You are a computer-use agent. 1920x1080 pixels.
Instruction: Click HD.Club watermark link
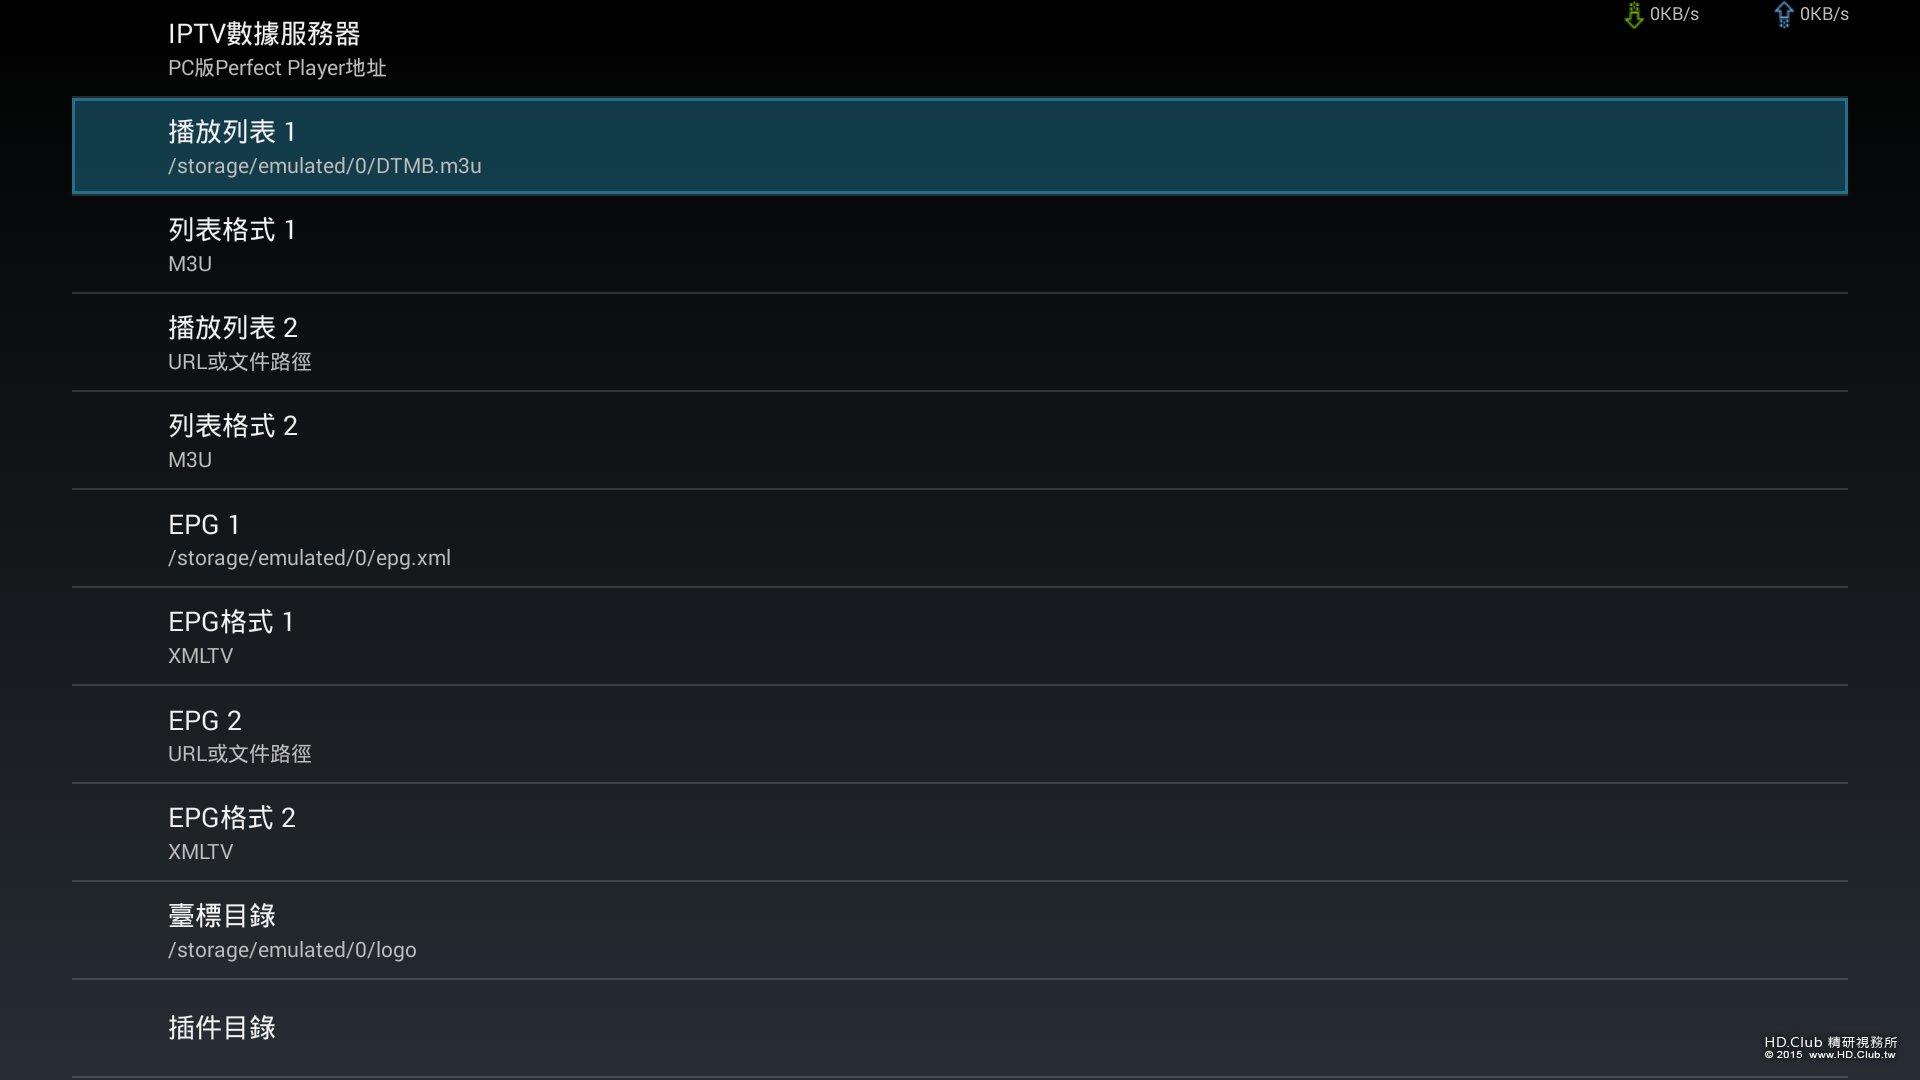point(1830,1047)
